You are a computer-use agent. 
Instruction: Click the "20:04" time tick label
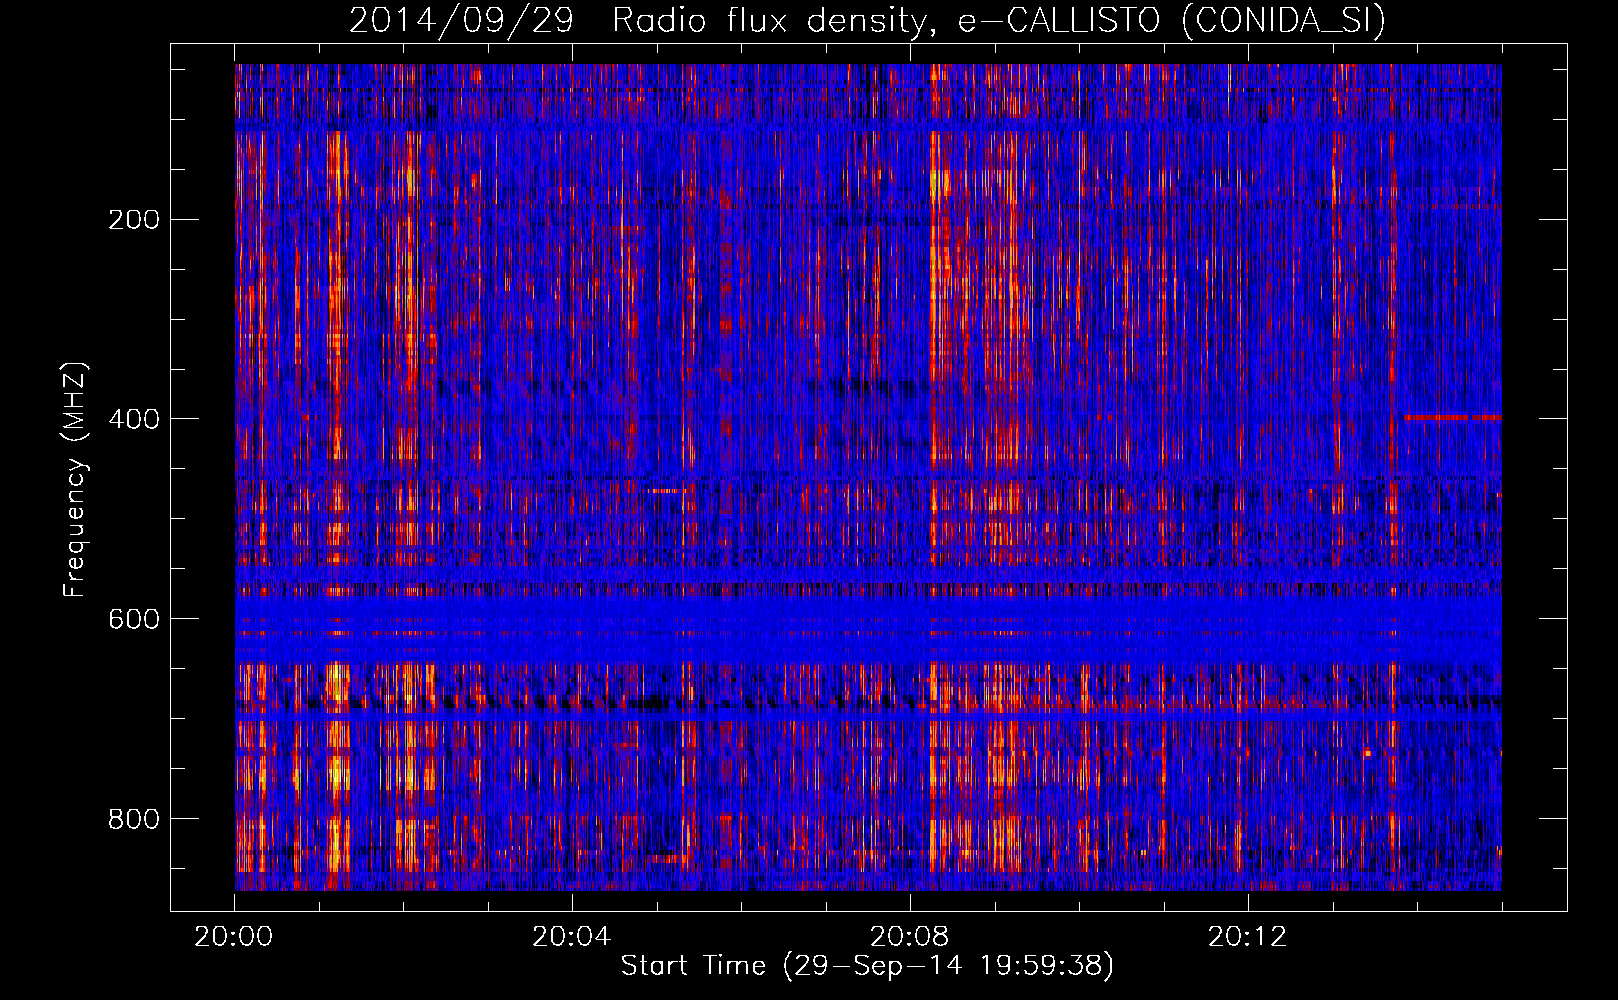(572, 937)
